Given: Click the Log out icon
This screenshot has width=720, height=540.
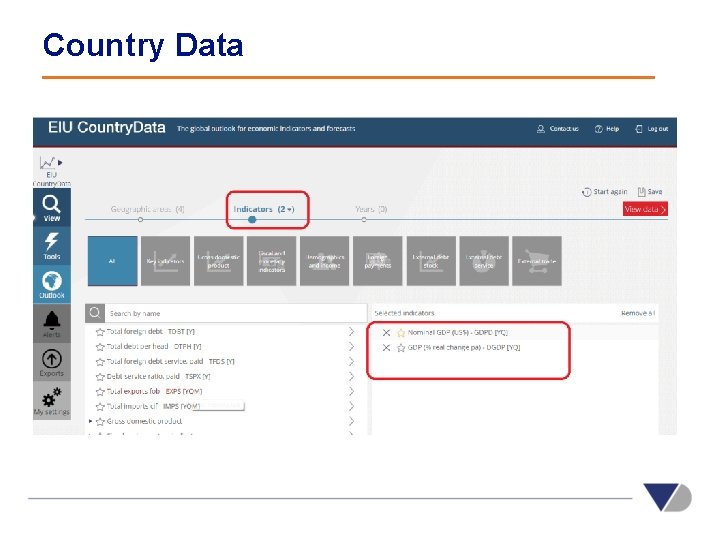Looking at the screenshot, I should pyautogui.click(x=639, y=129).
